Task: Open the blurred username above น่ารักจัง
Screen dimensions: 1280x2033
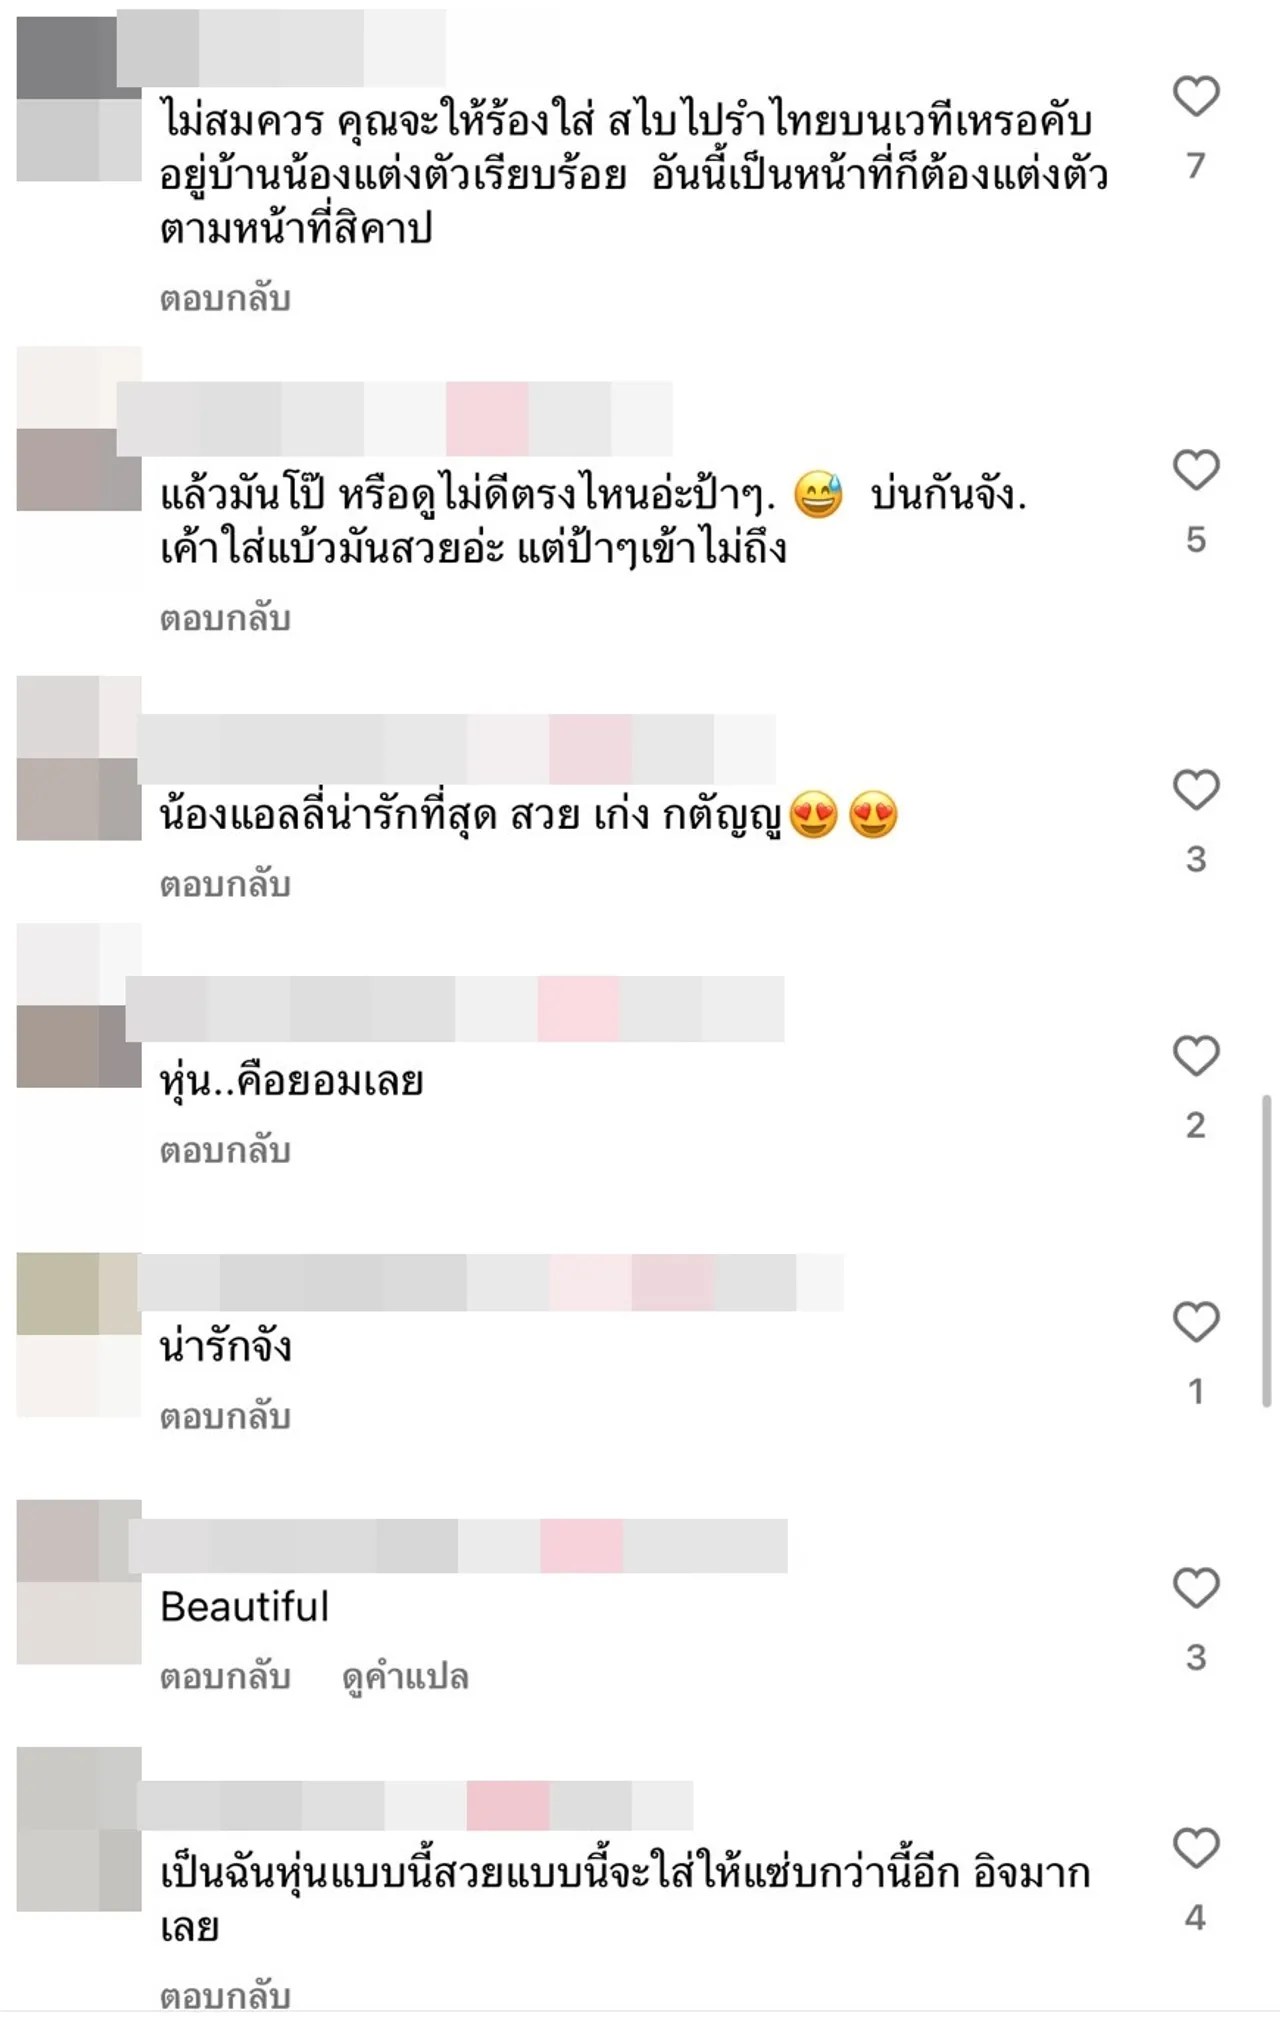Action: pos(491,1282)
